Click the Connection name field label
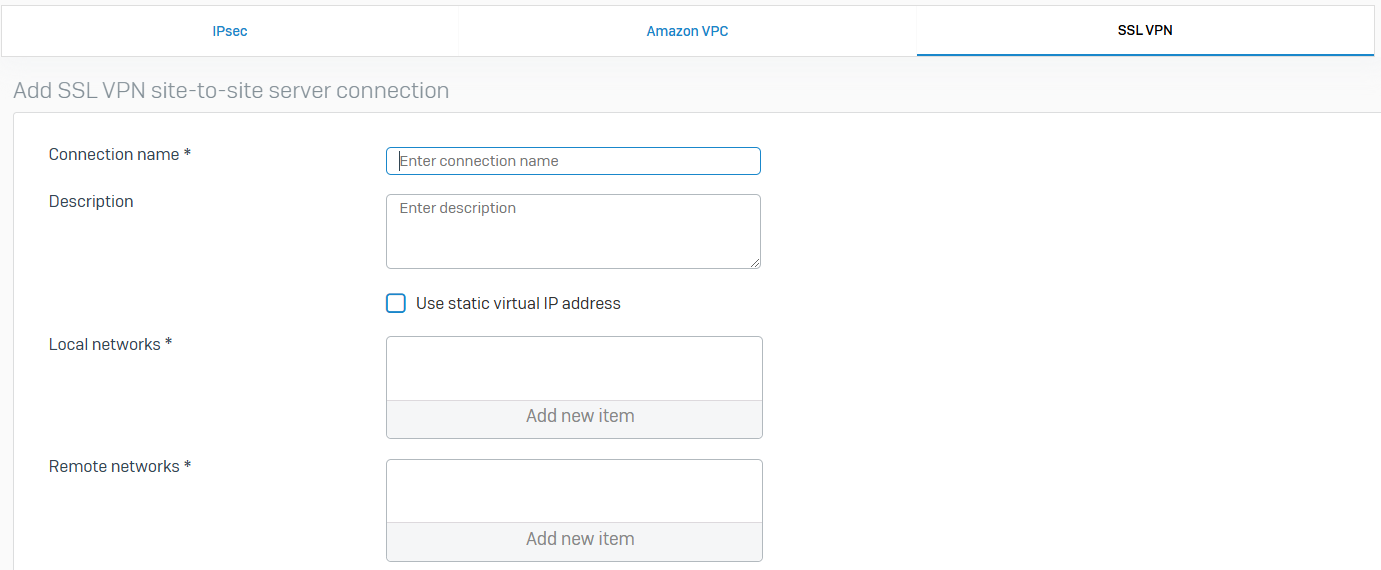1381x570 pixels. pyautogui.click(x=113, y=154)
